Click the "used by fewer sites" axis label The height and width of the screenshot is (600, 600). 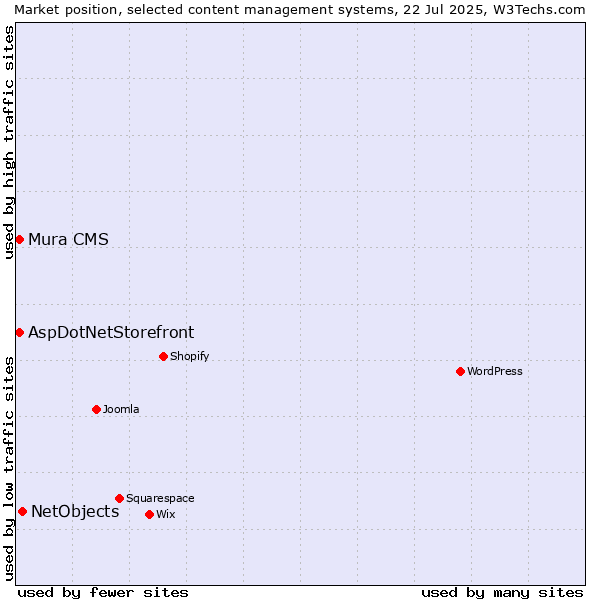tap(103, 593)
